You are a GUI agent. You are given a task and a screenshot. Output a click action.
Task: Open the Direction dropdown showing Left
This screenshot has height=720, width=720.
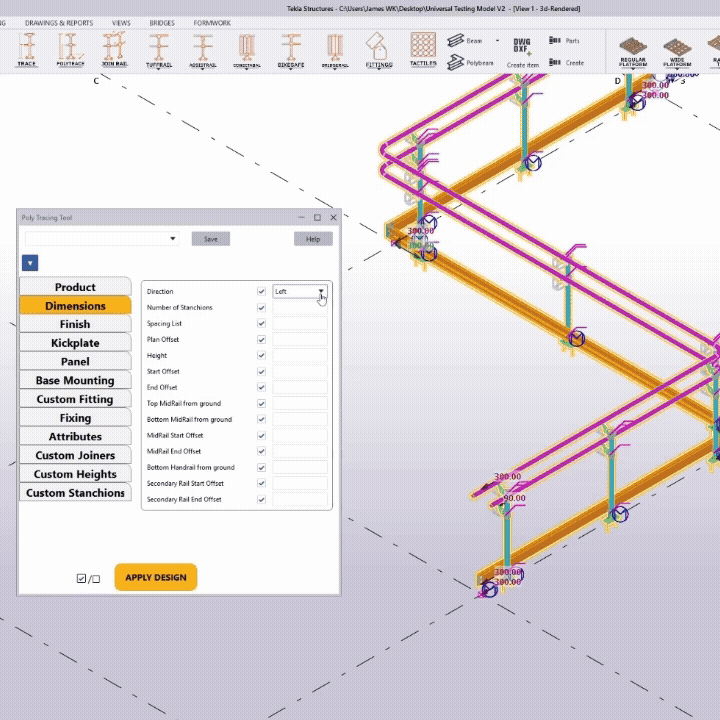pos(300,292)
